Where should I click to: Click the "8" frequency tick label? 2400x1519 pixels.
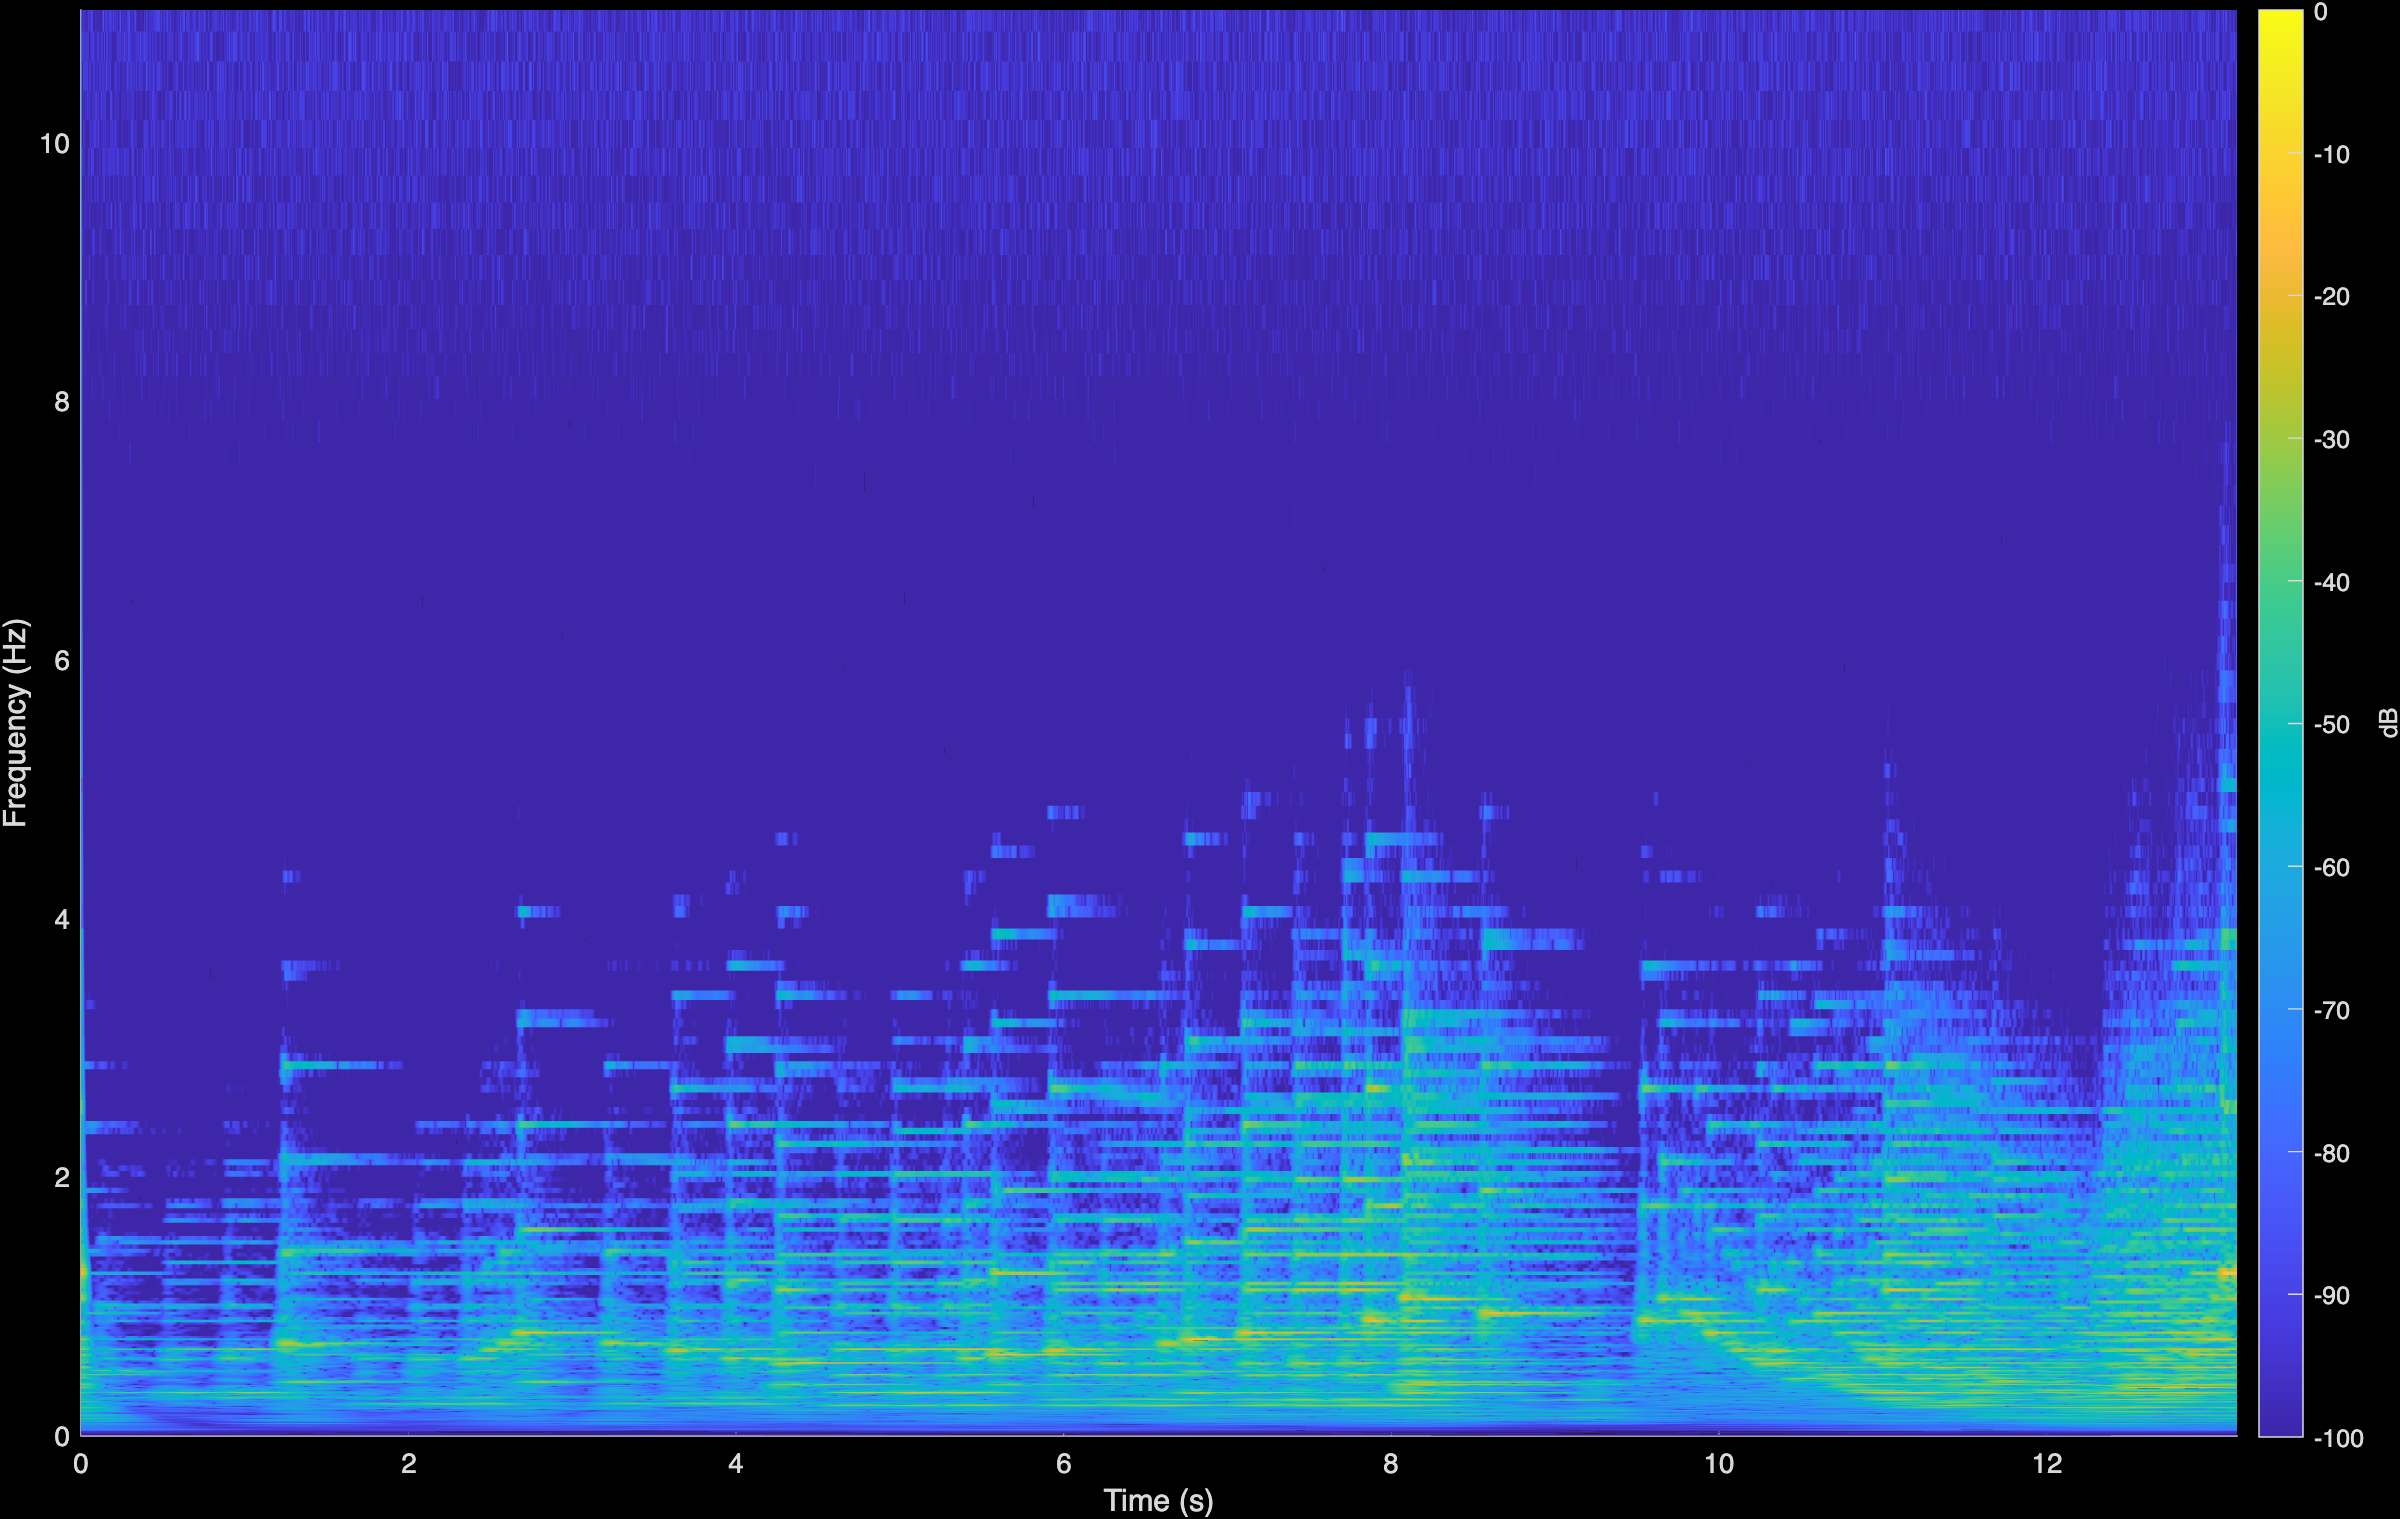(x=63, y=400)
